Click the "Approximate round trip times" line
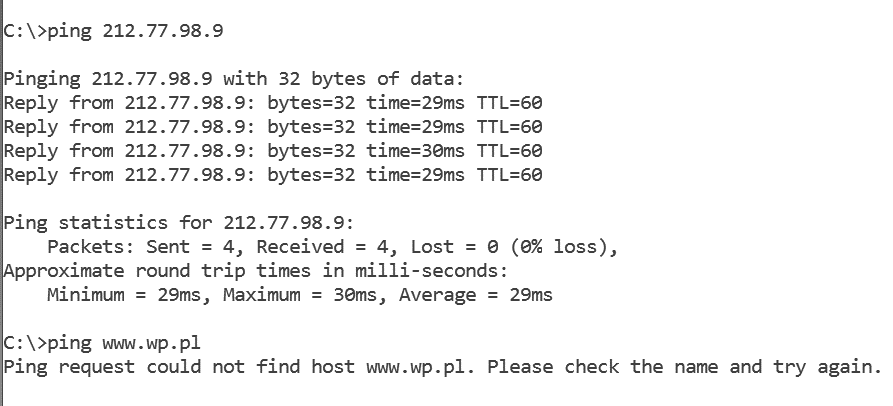This screenshot has width=893, height=406. coord(256,271)
